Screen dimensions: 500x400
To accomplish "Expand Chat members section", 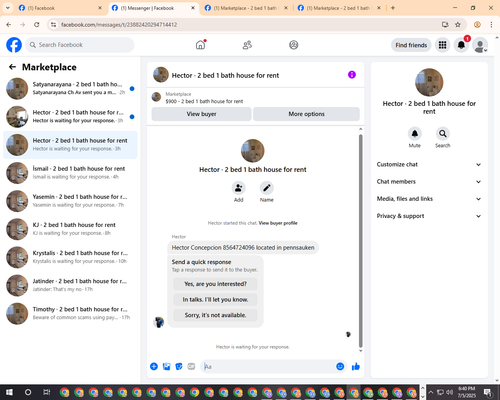I will (x=429, y=182).
